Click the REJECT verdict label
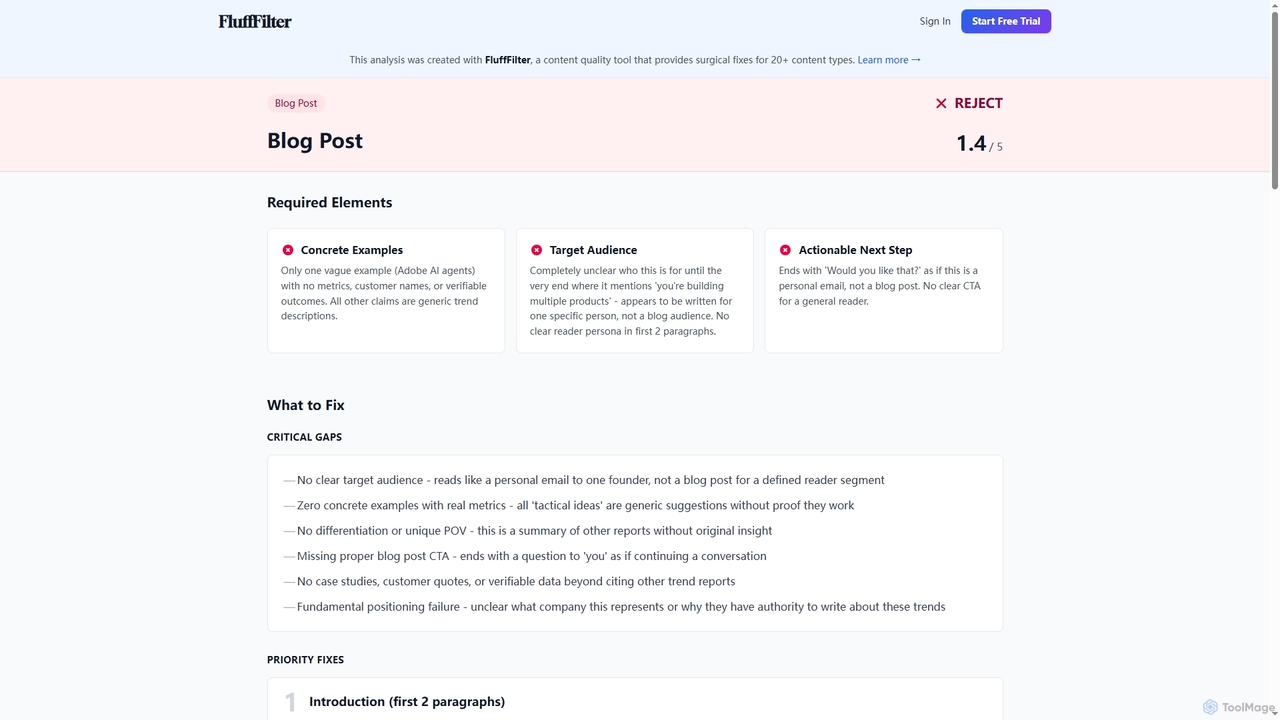The height and width of the screenshot is (720, 1280). (978, 103)
